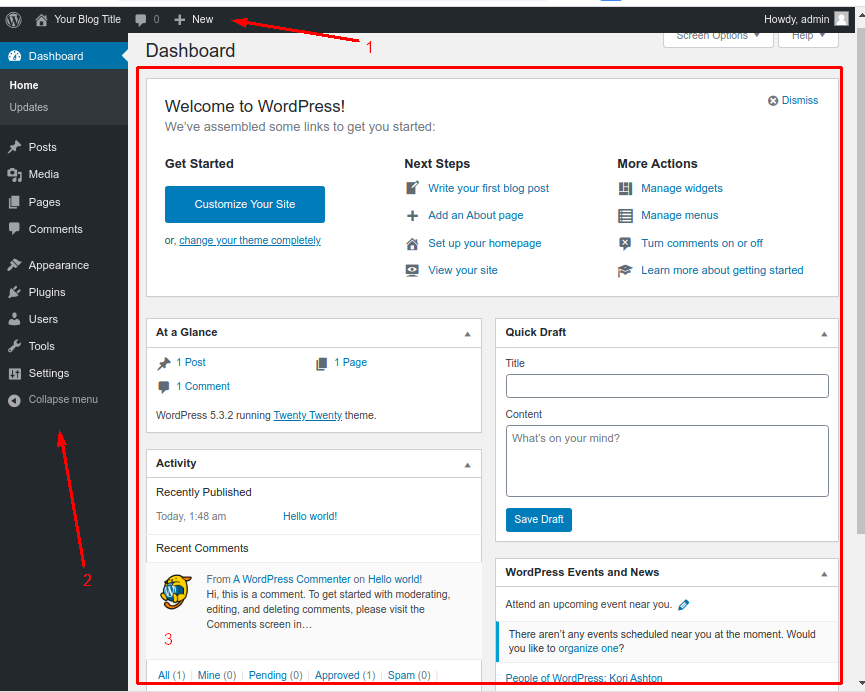The width and height of the screenshot is (865, 692).
Task: Click the Media icon in sidebar
Action: 15,174
